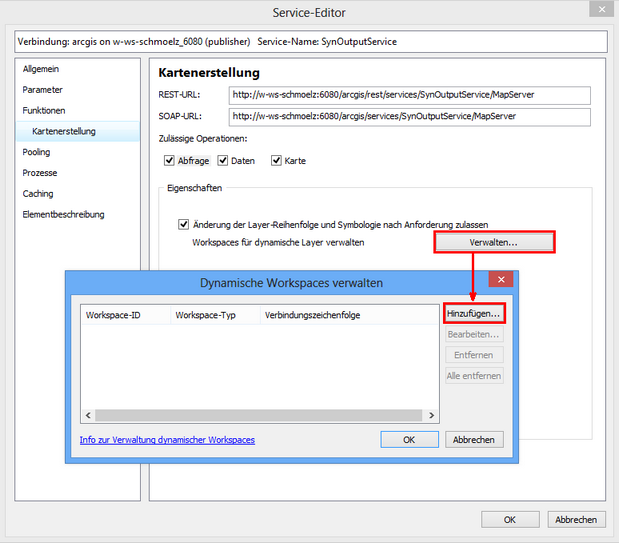The image size is (619, 543).
Task: Click the REST-URL text field
Action: point(409,95)
